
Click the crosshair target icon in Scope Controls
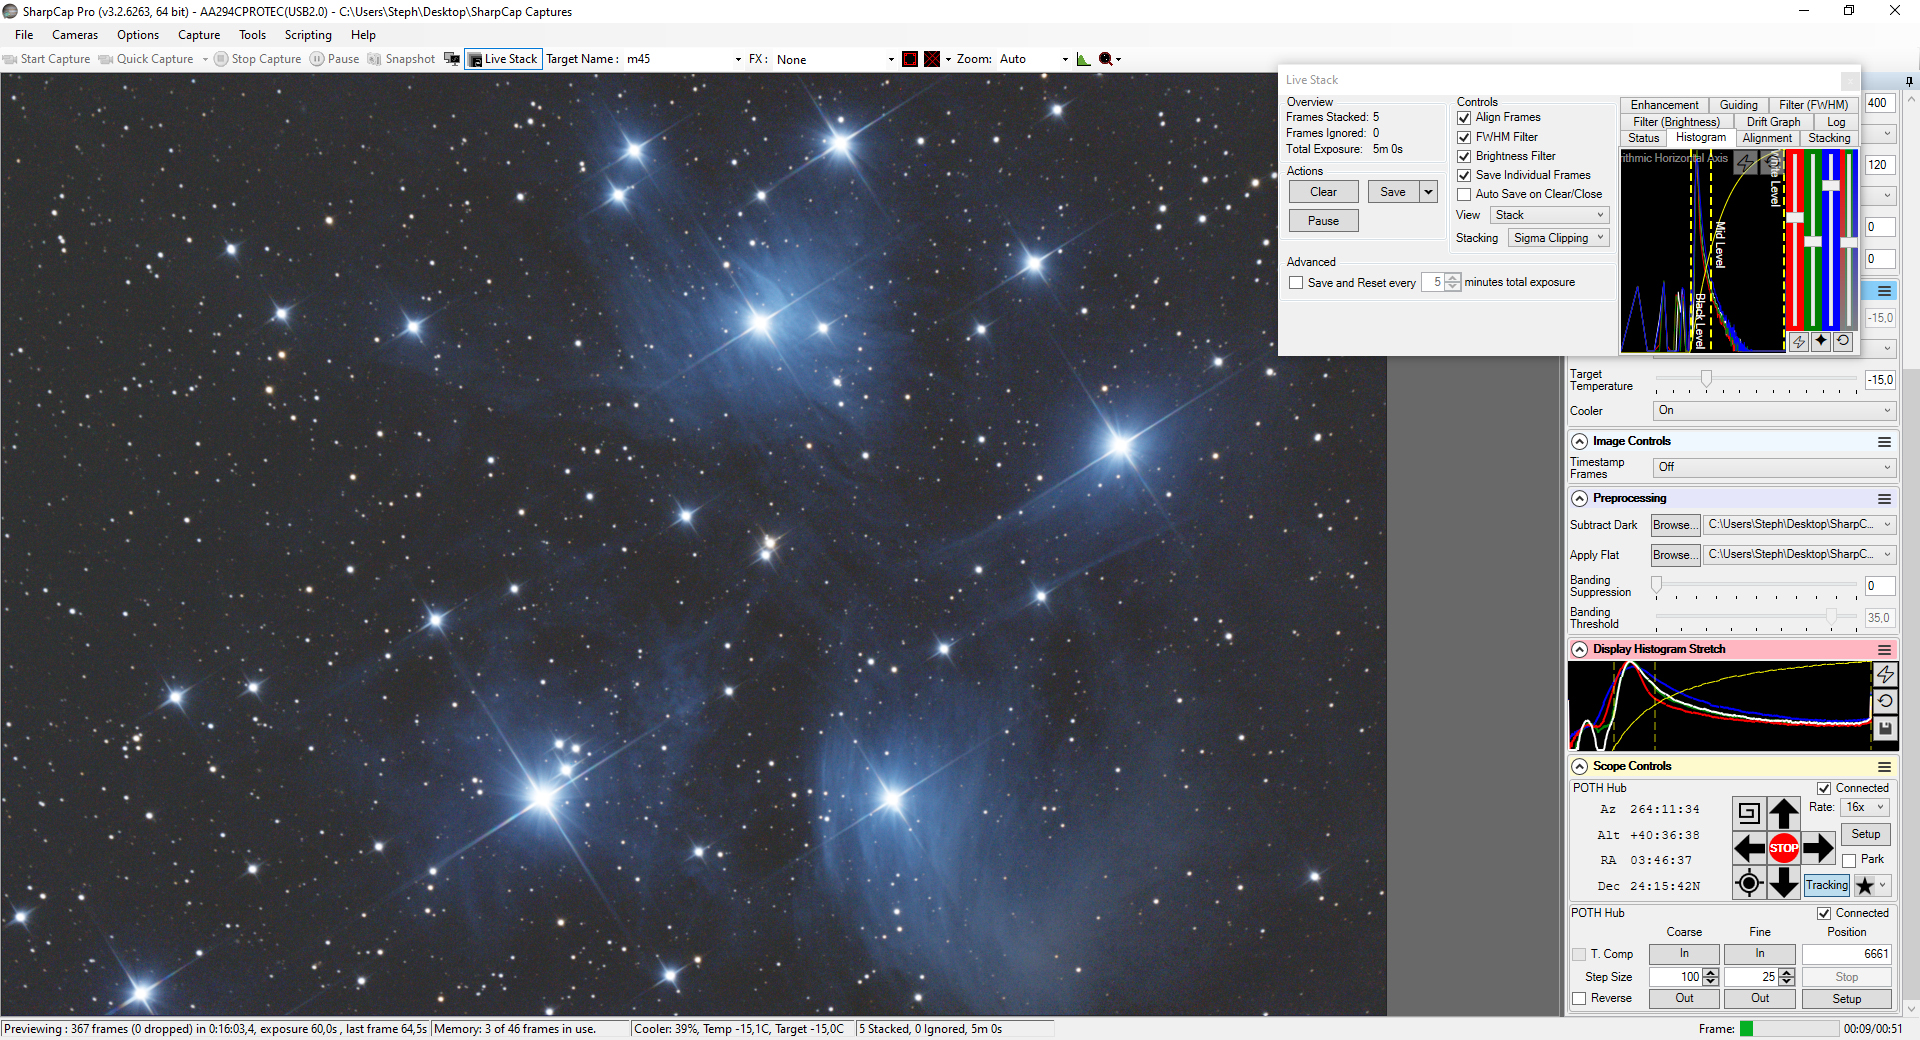[x=1749, y=883]
